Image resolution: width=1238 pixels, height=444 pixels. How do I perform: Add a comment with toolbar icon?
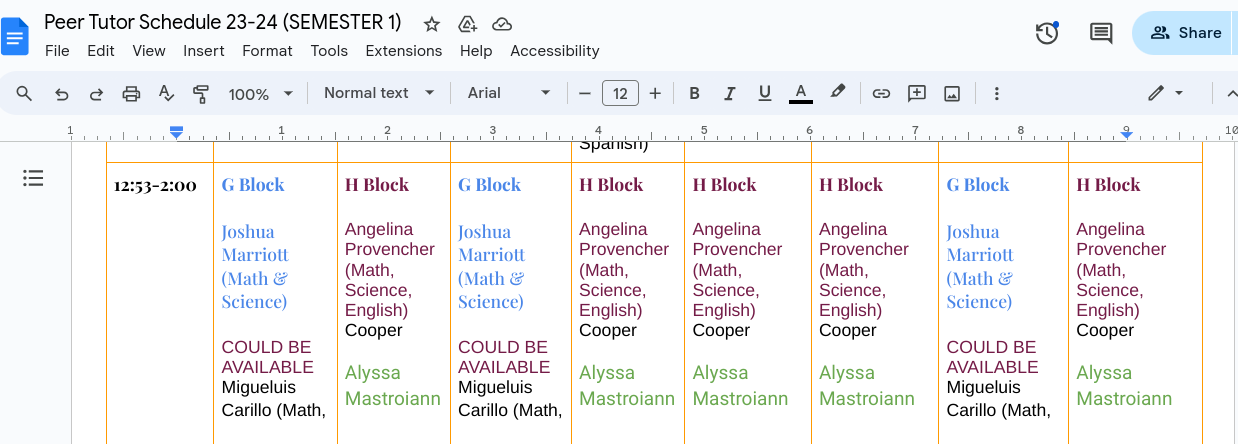[x=916, y=94]
